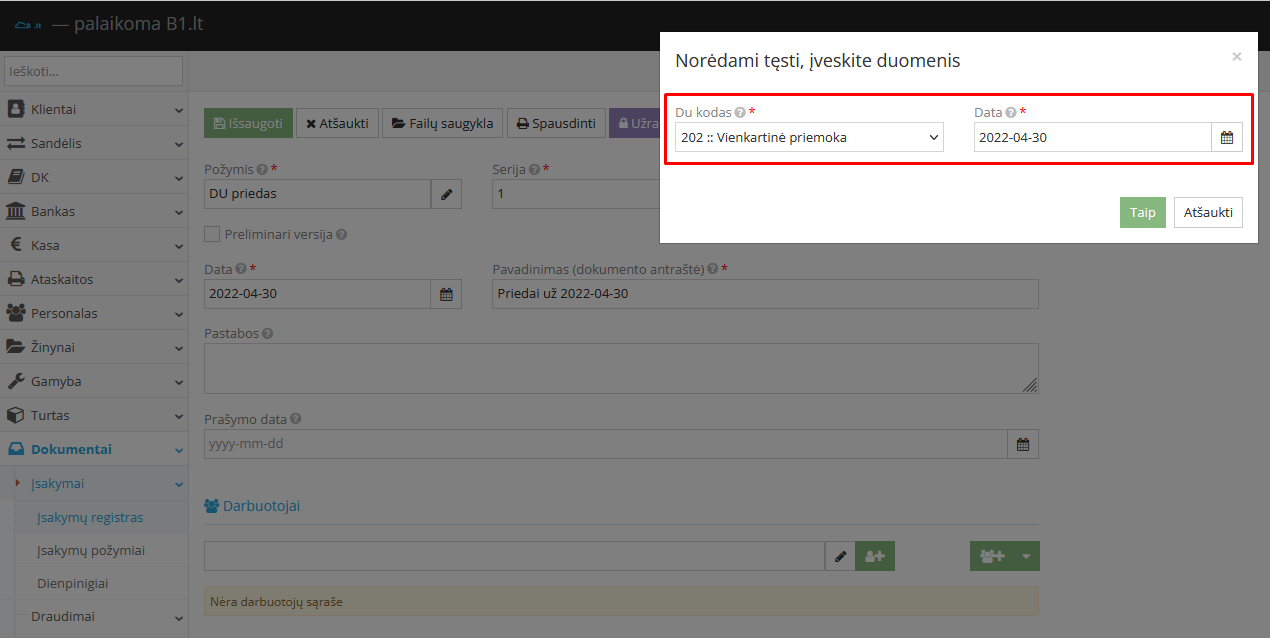Click pencil edit icon beside Požymis field
Image resolution: width=1270 pixels, height=638 pixels.
(446, 194)
